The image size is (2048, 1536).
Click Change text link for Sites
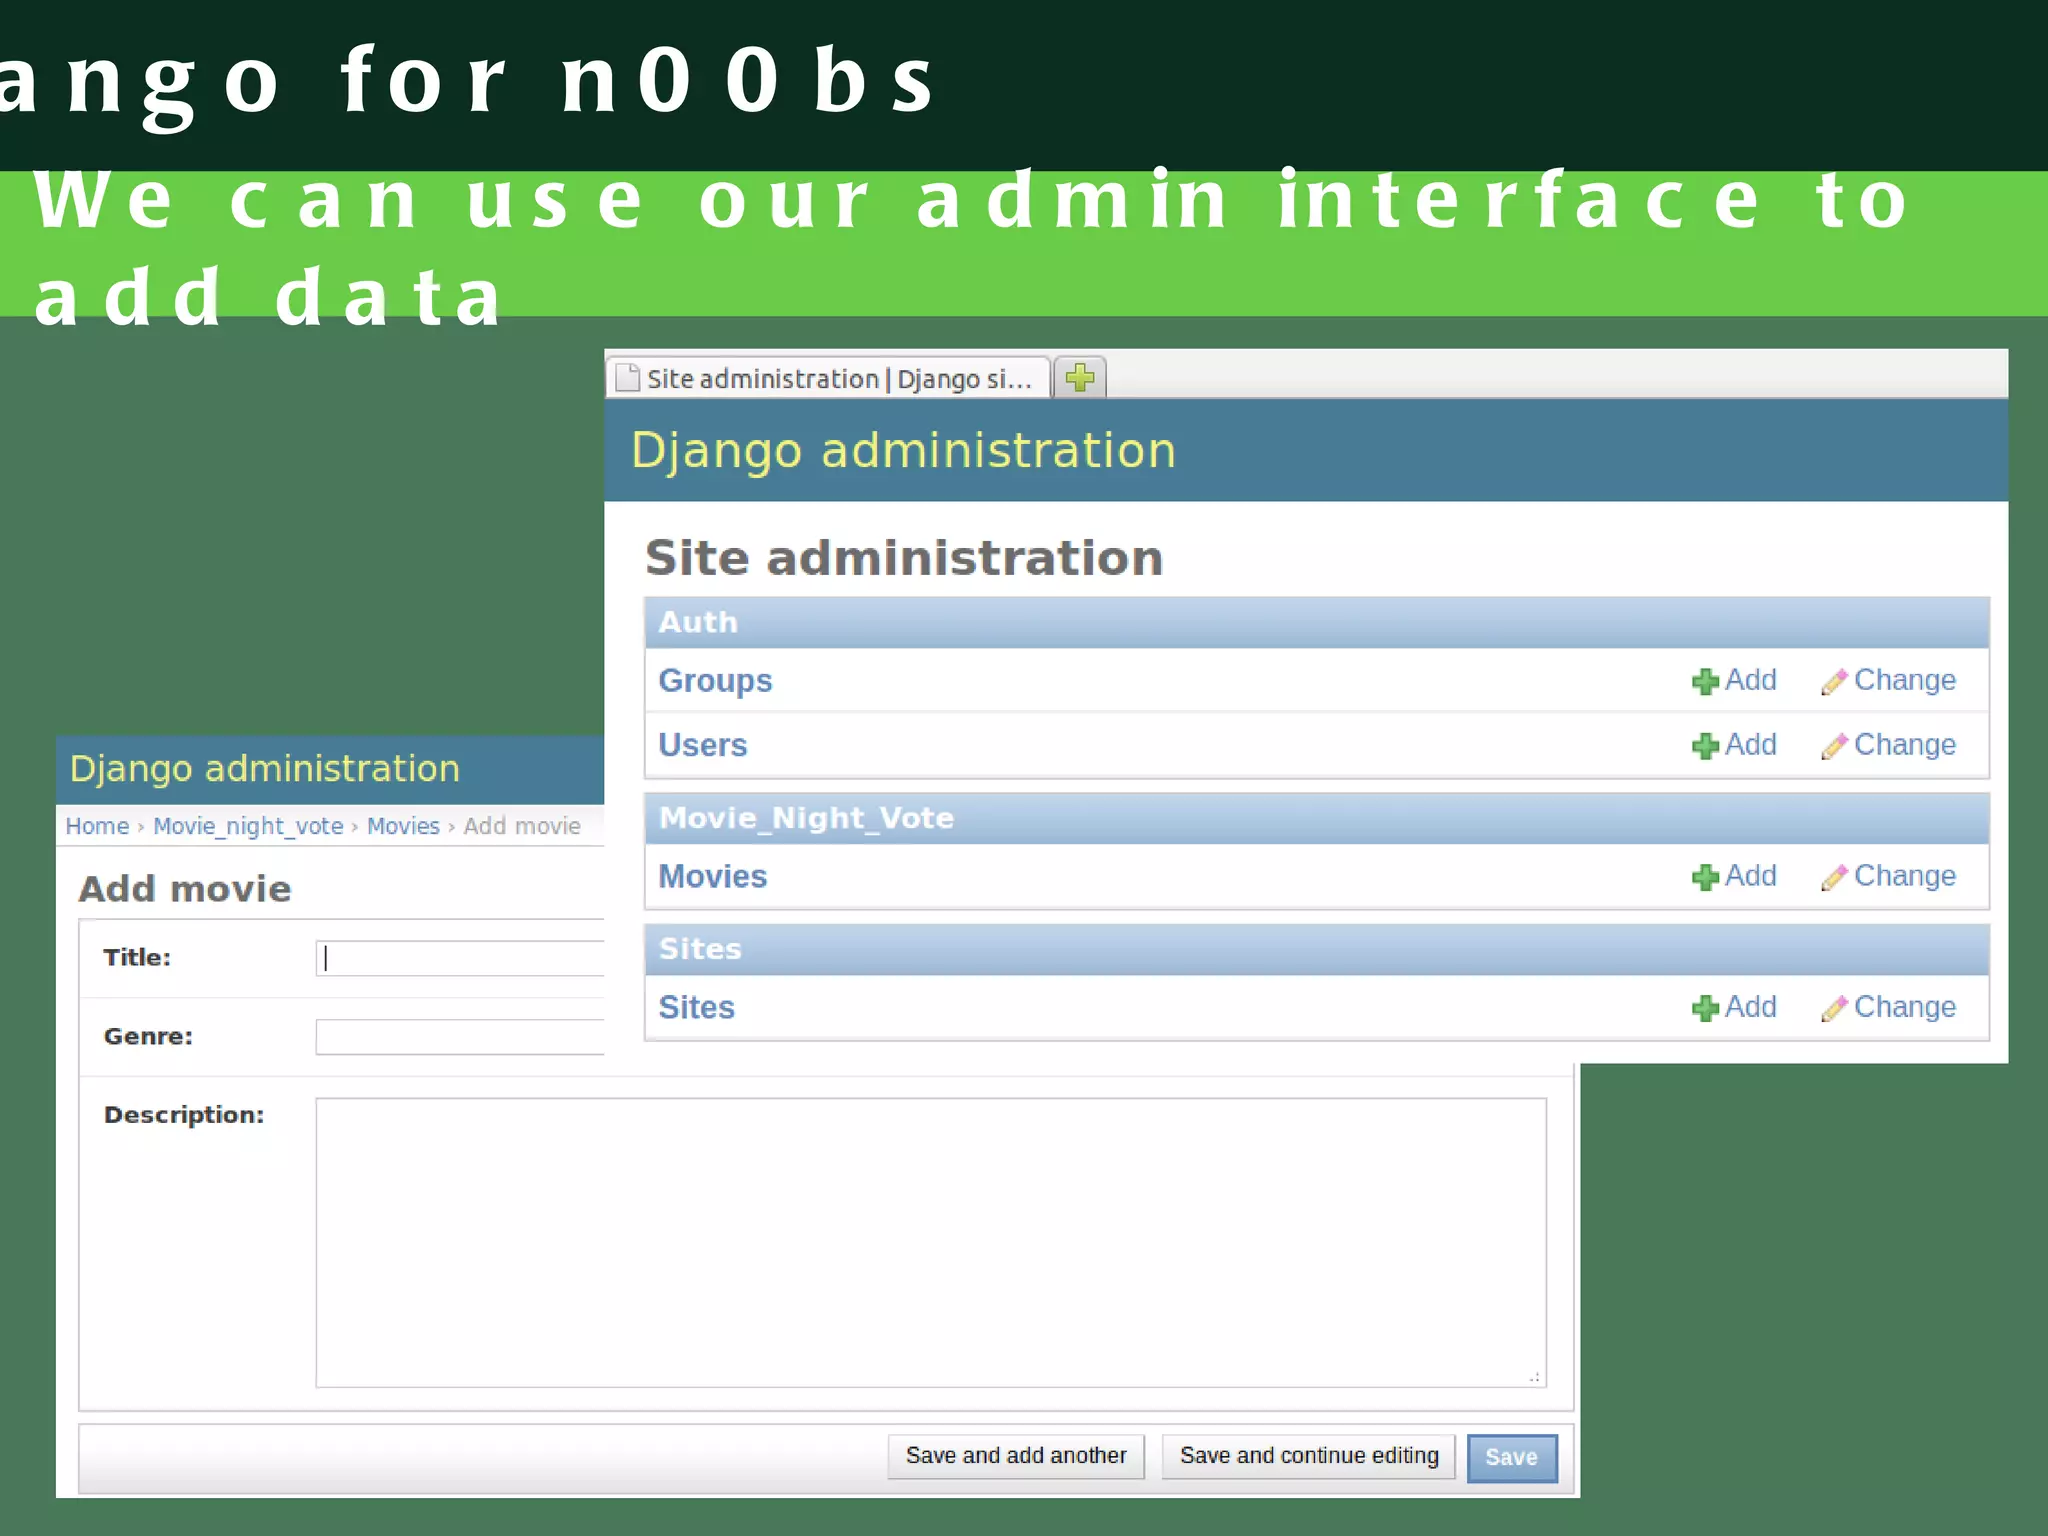(1904, 1007)
